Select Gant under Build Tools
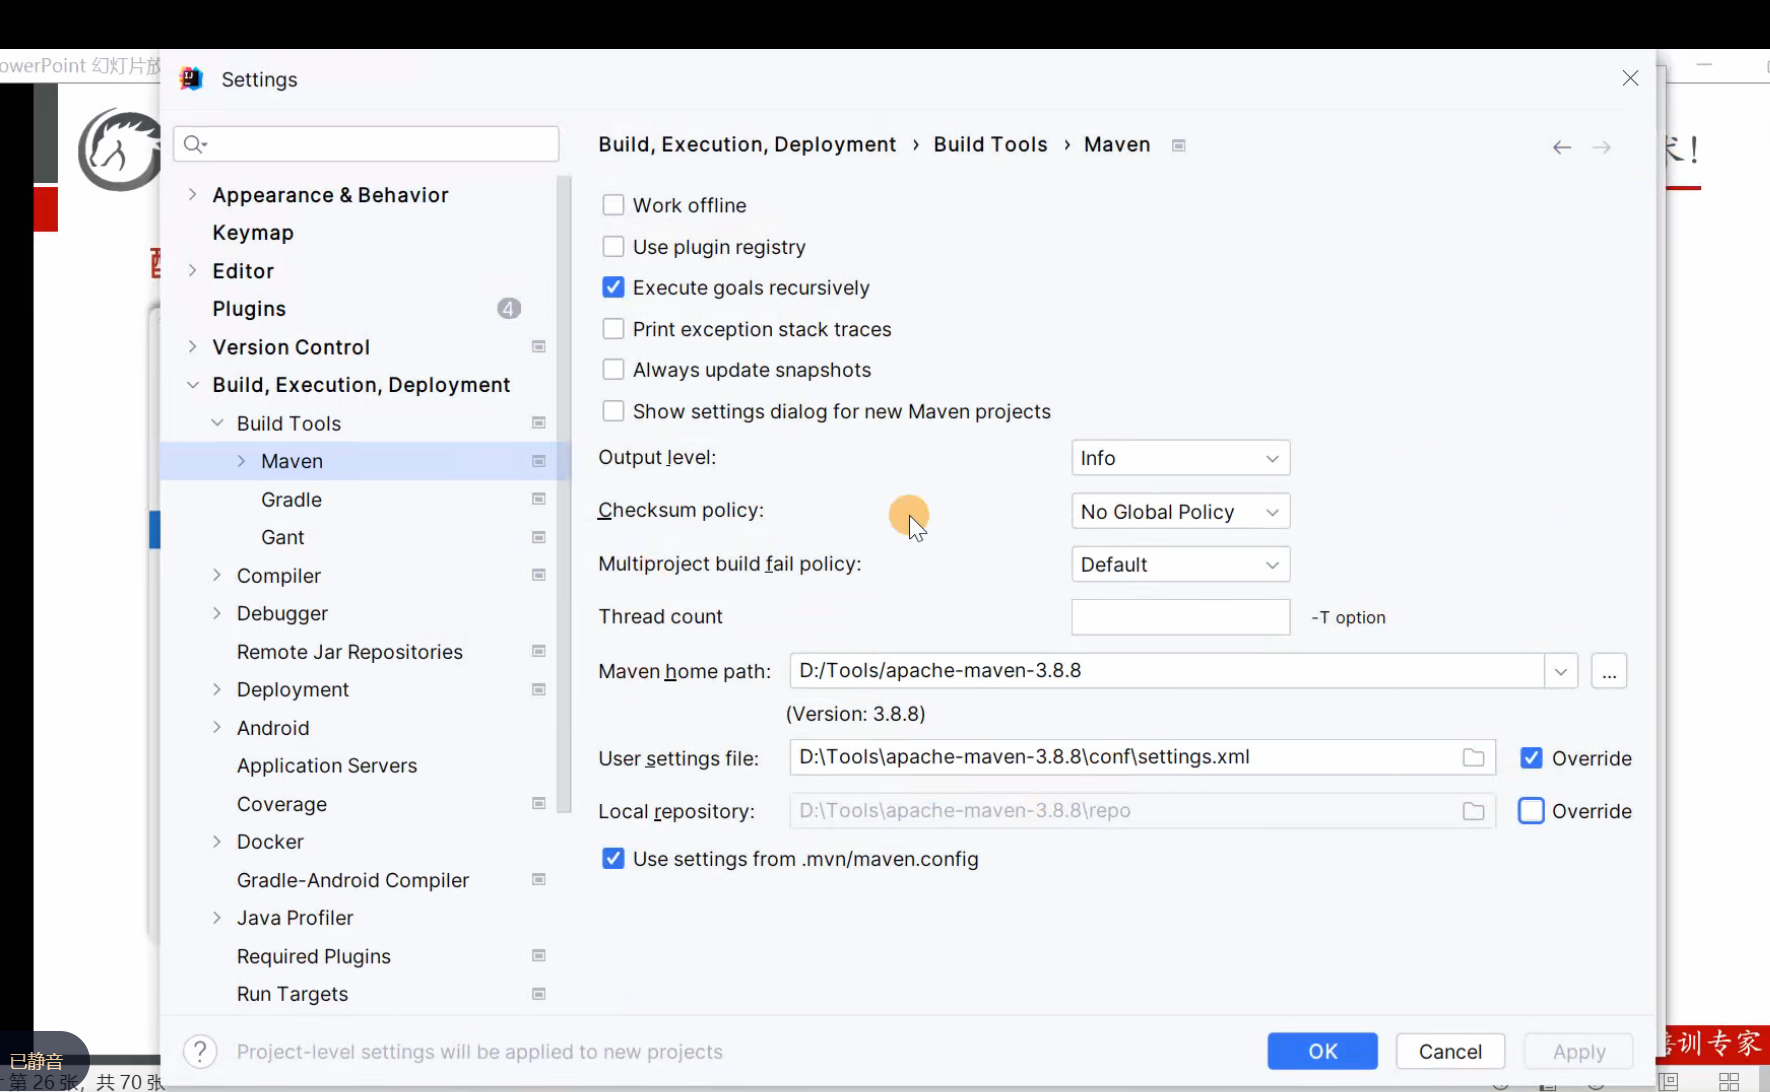Image resolution: width=1770 pixels, height=1092 pixels. (282, 538)
